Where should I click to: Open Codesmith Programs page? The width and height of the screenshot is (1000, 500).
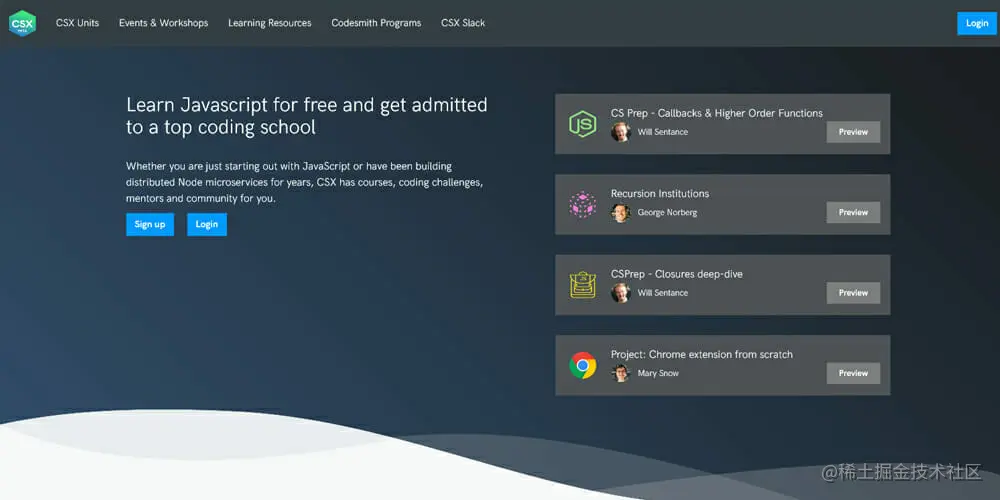376,23
